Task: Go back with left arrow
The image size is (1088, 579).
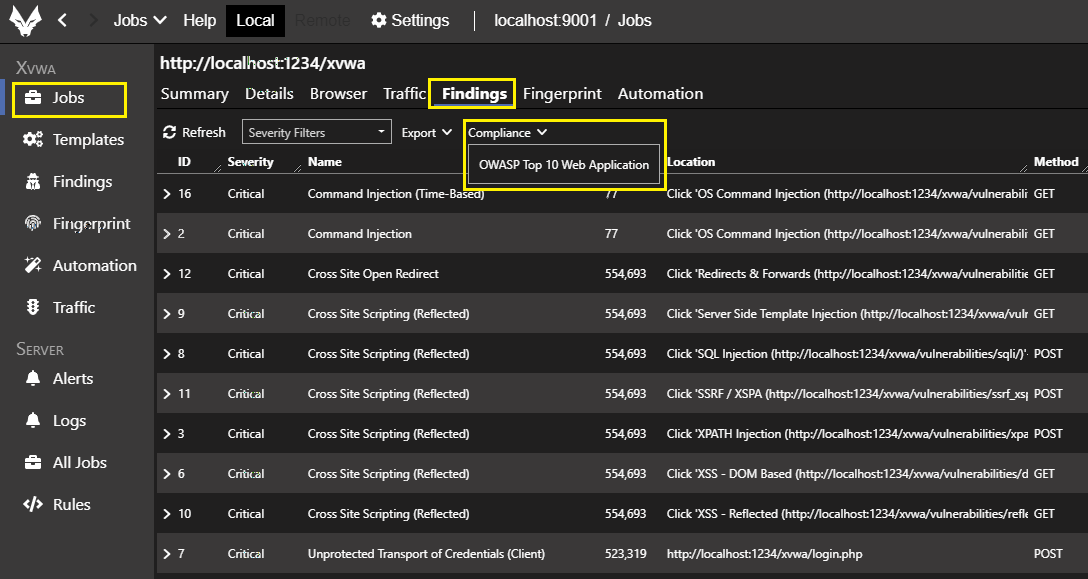Action: pos(62,20)
